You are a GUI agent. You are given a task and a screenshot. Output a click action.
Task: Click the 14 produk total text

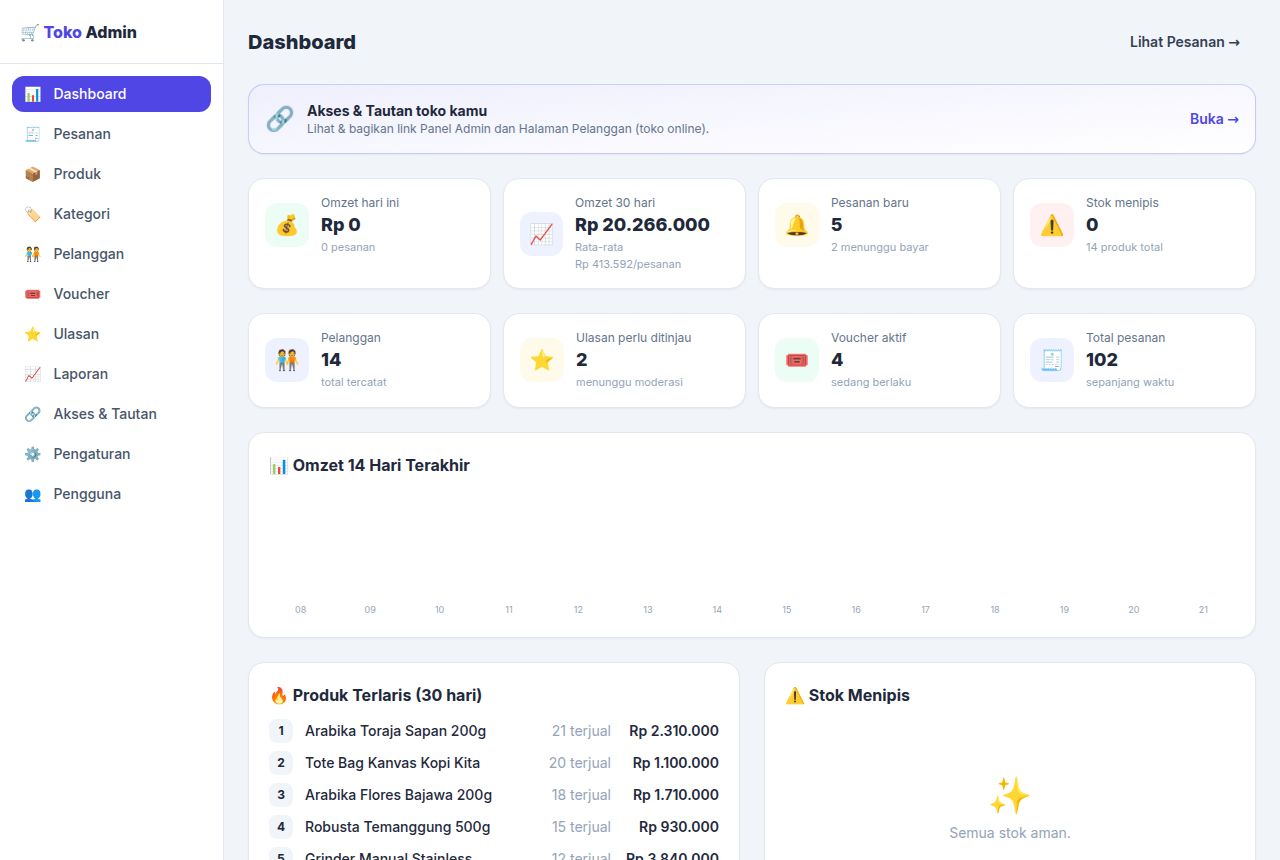[1124, 247]
